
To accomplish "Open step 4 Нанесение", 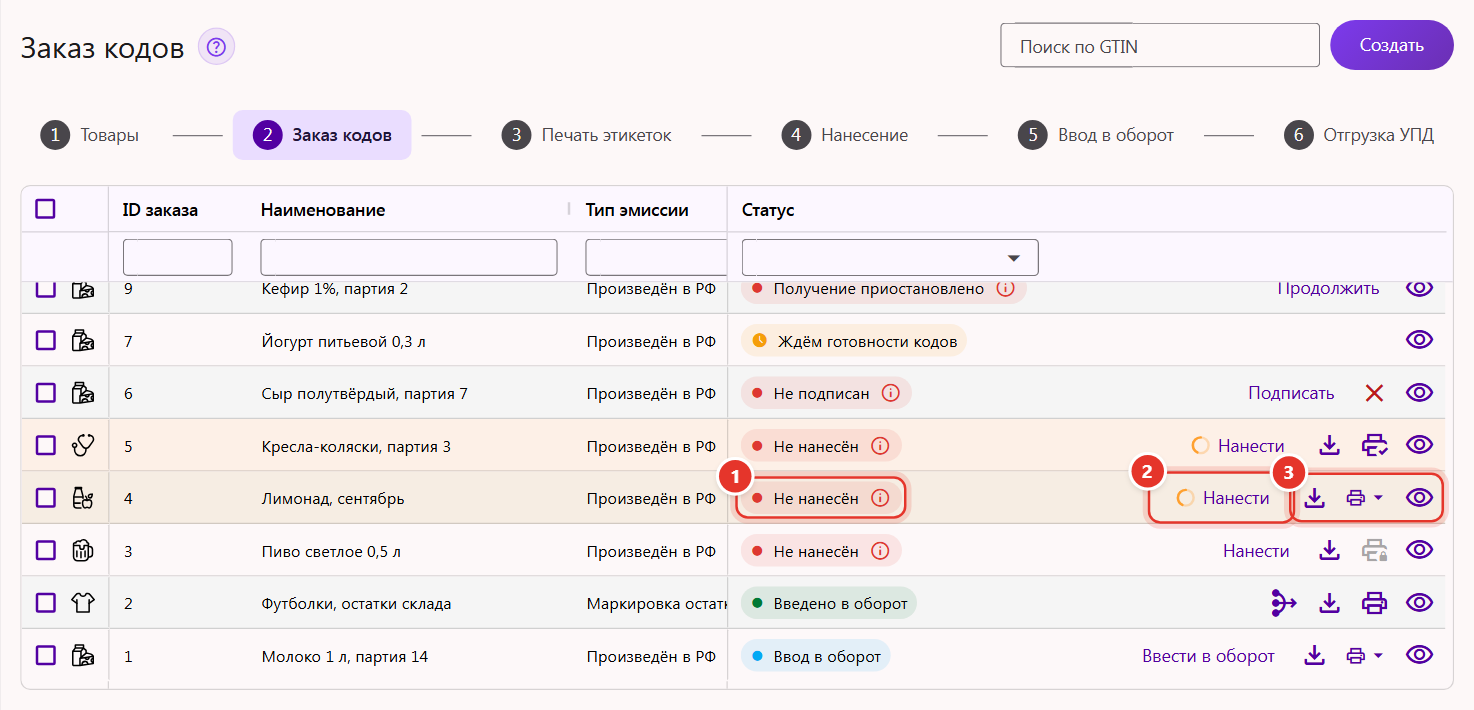I will tap(845, 135).
